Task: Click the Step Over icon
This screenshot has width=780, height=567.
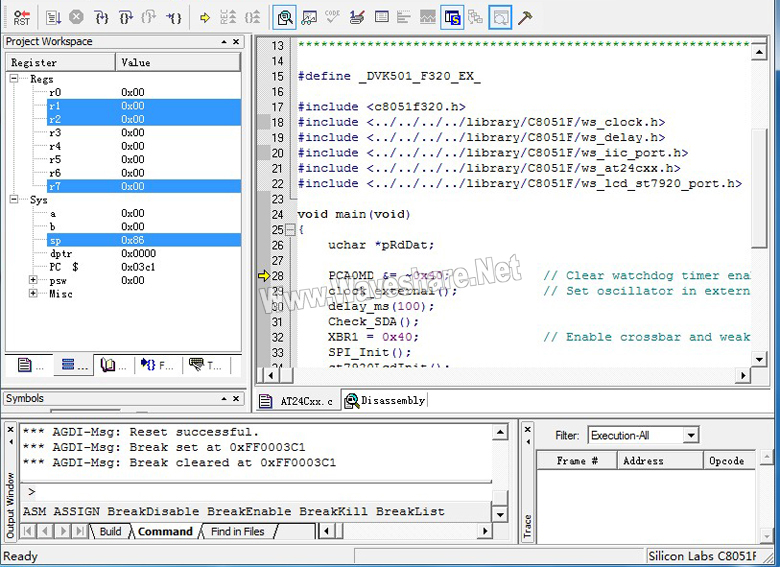Action: click(x=125, y=18)
